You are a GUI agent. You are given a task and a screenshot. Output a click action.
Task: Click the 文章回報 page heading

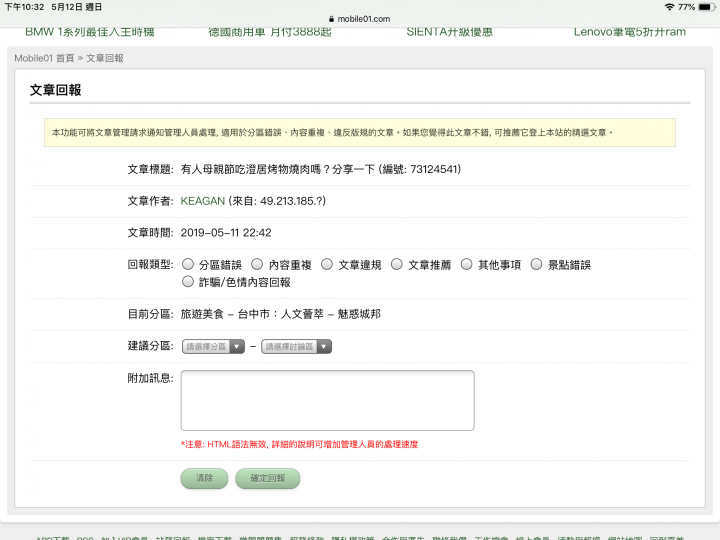56,90
